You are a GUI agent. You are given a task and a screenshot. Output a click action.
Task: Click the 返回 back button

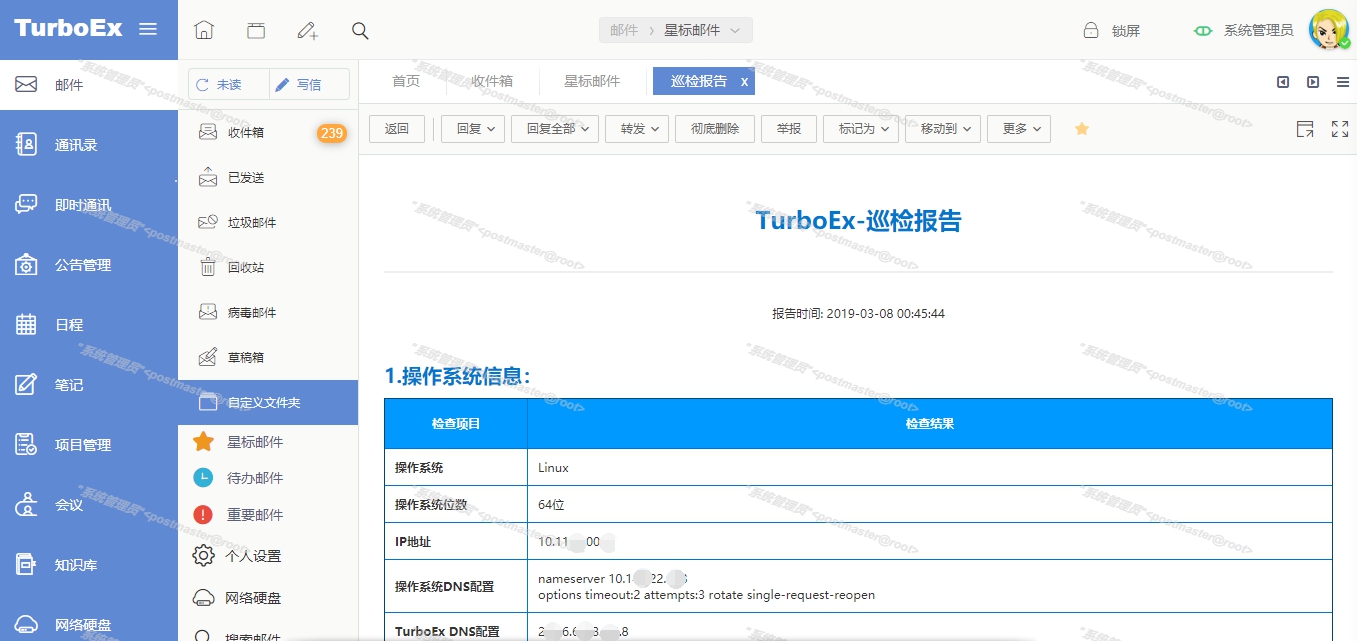point(397,129)
